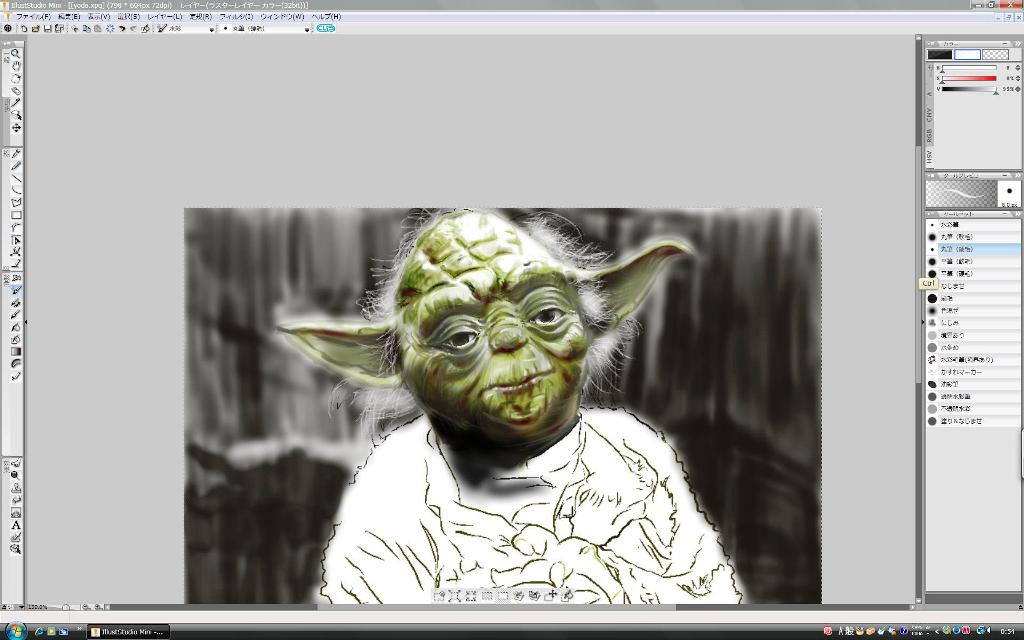The width and height of the screenshot is (1024, 640).
Task: Click the Save floppy icon in top toolbar
Action: (x=48, y=29)
